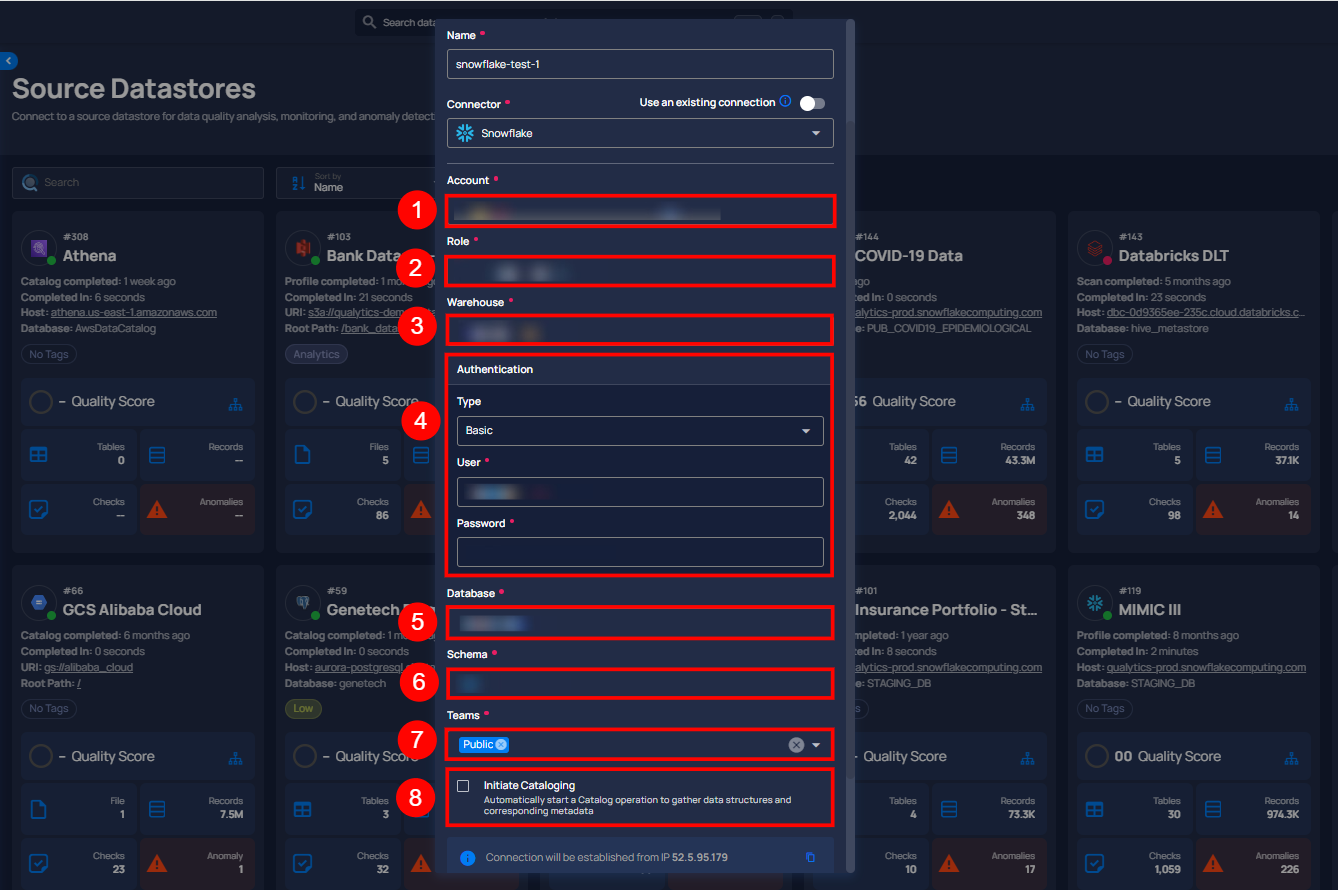Viewport: 1338px width, 890px height.
Task: Click the top global search bar
Action: [x=573, y=22]
